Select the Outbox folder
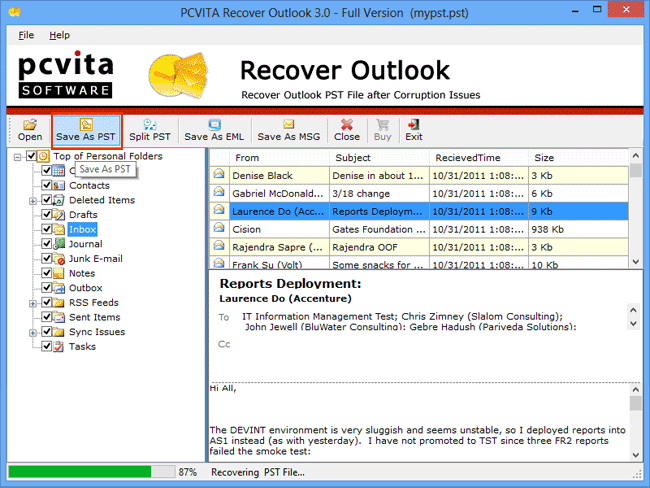Viewport: 650px width, 488px height. tap(85, 288)
